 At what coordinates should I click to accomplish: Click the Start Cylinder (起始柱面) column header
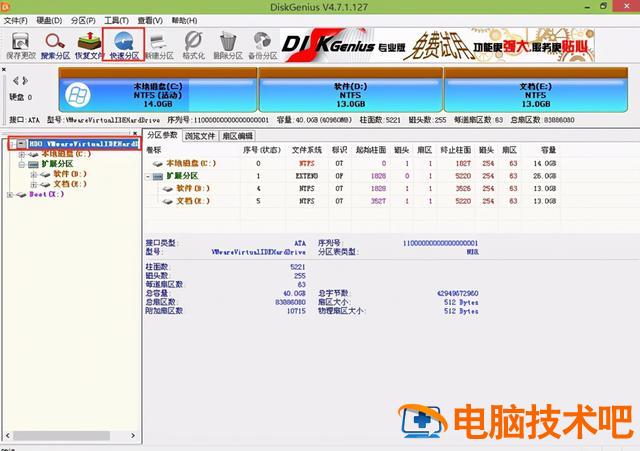pos(370,150)
